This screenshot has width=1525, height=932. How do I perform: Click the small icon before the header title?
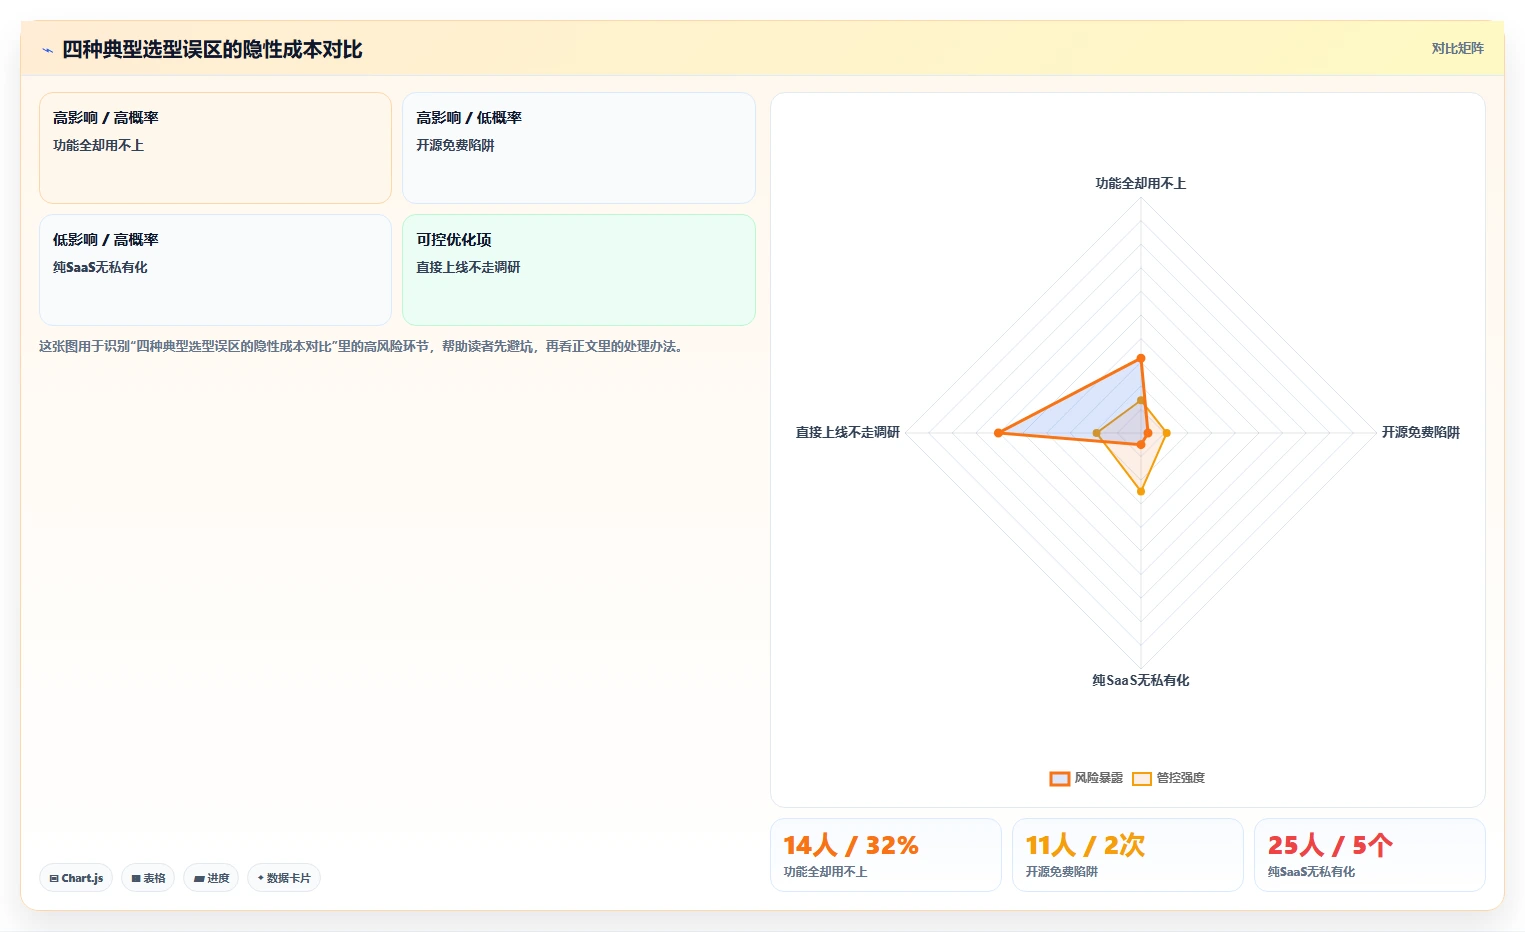47,50
